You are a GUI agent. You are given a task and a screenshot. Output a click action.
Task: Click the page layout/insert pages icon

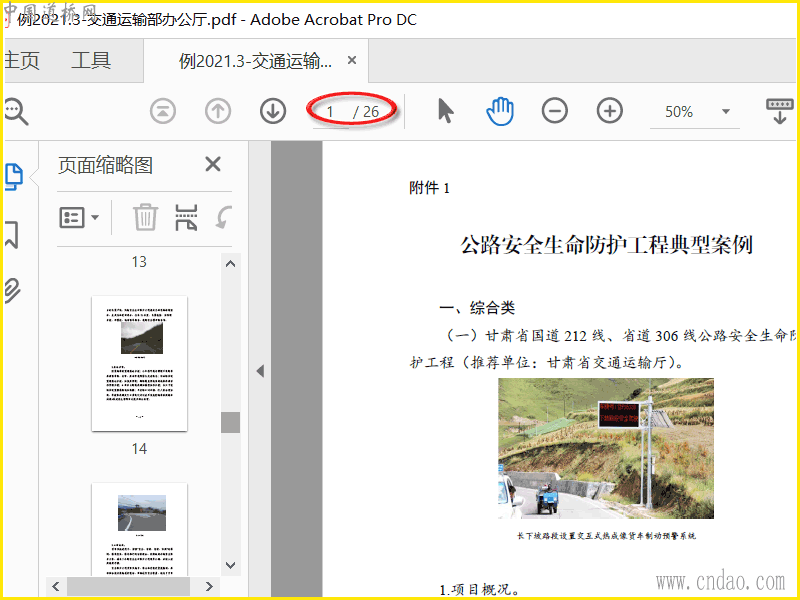pos(186,218)
